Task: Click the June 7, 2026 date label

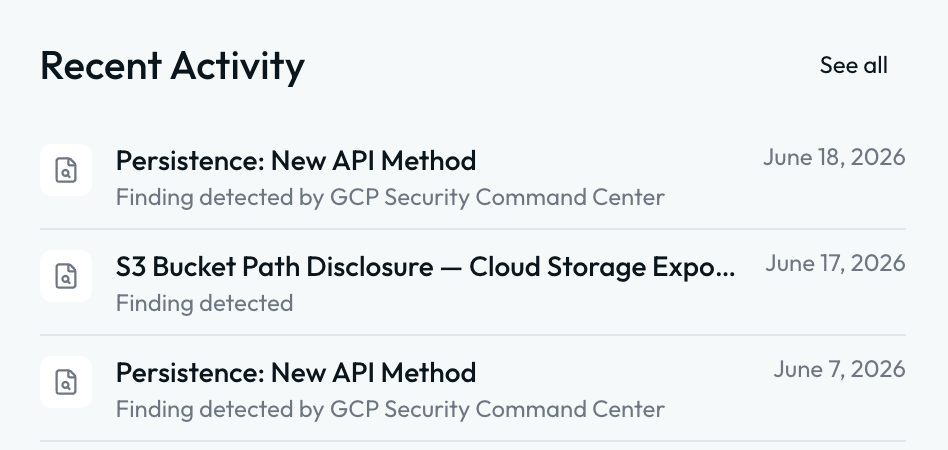Action: click(839, 369)
